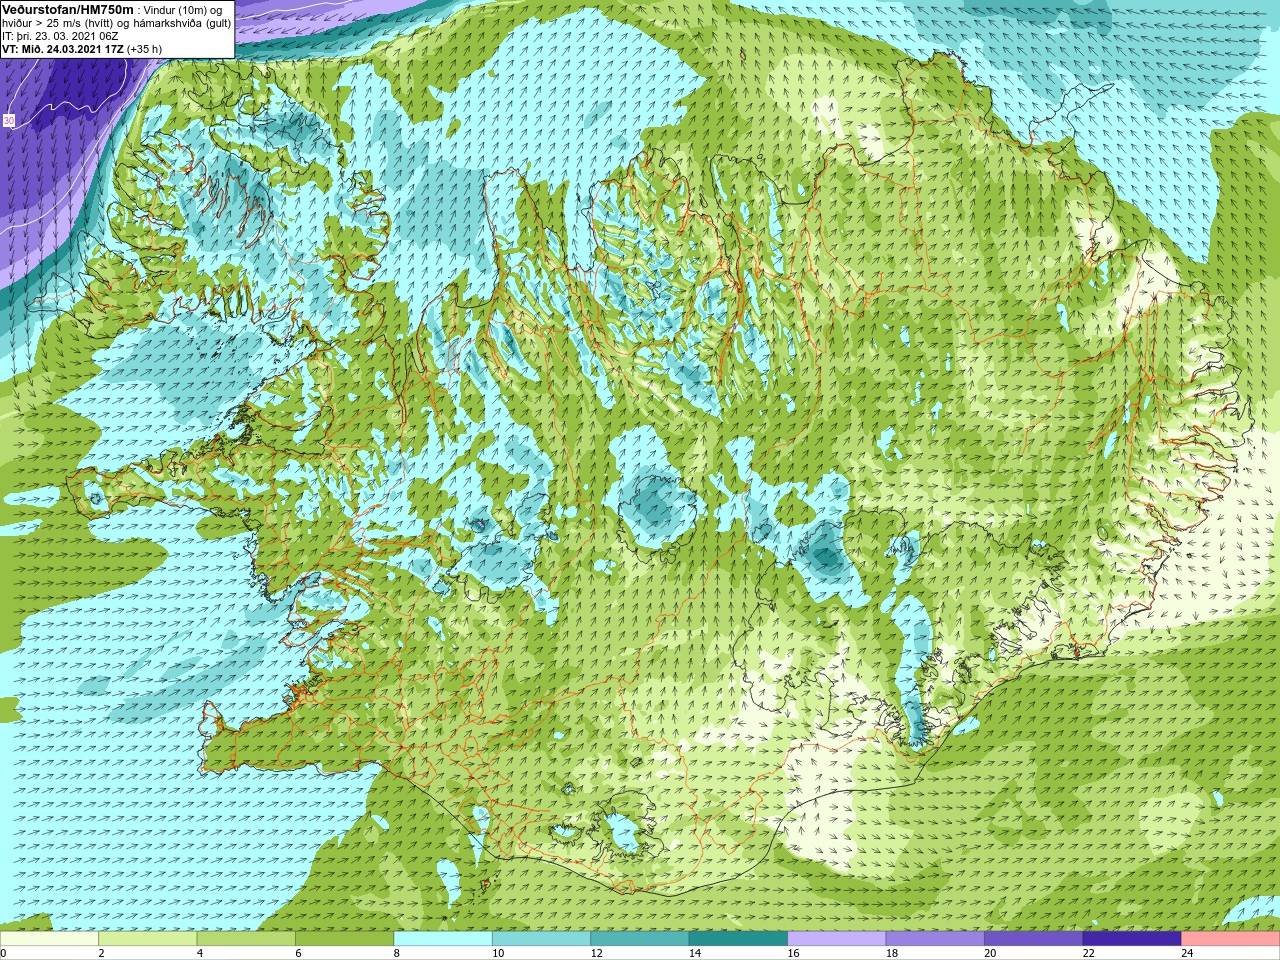Click the dark indigo 22–24 m/s legend swatch

[x=1133, y=939]
